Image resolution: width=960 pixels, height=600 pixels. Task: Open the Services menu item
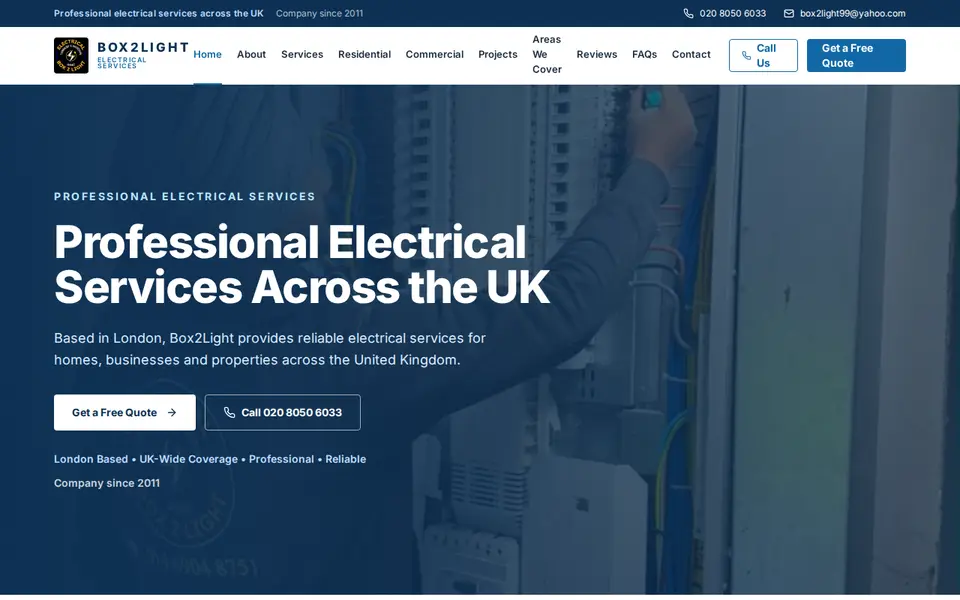point(302,54)
